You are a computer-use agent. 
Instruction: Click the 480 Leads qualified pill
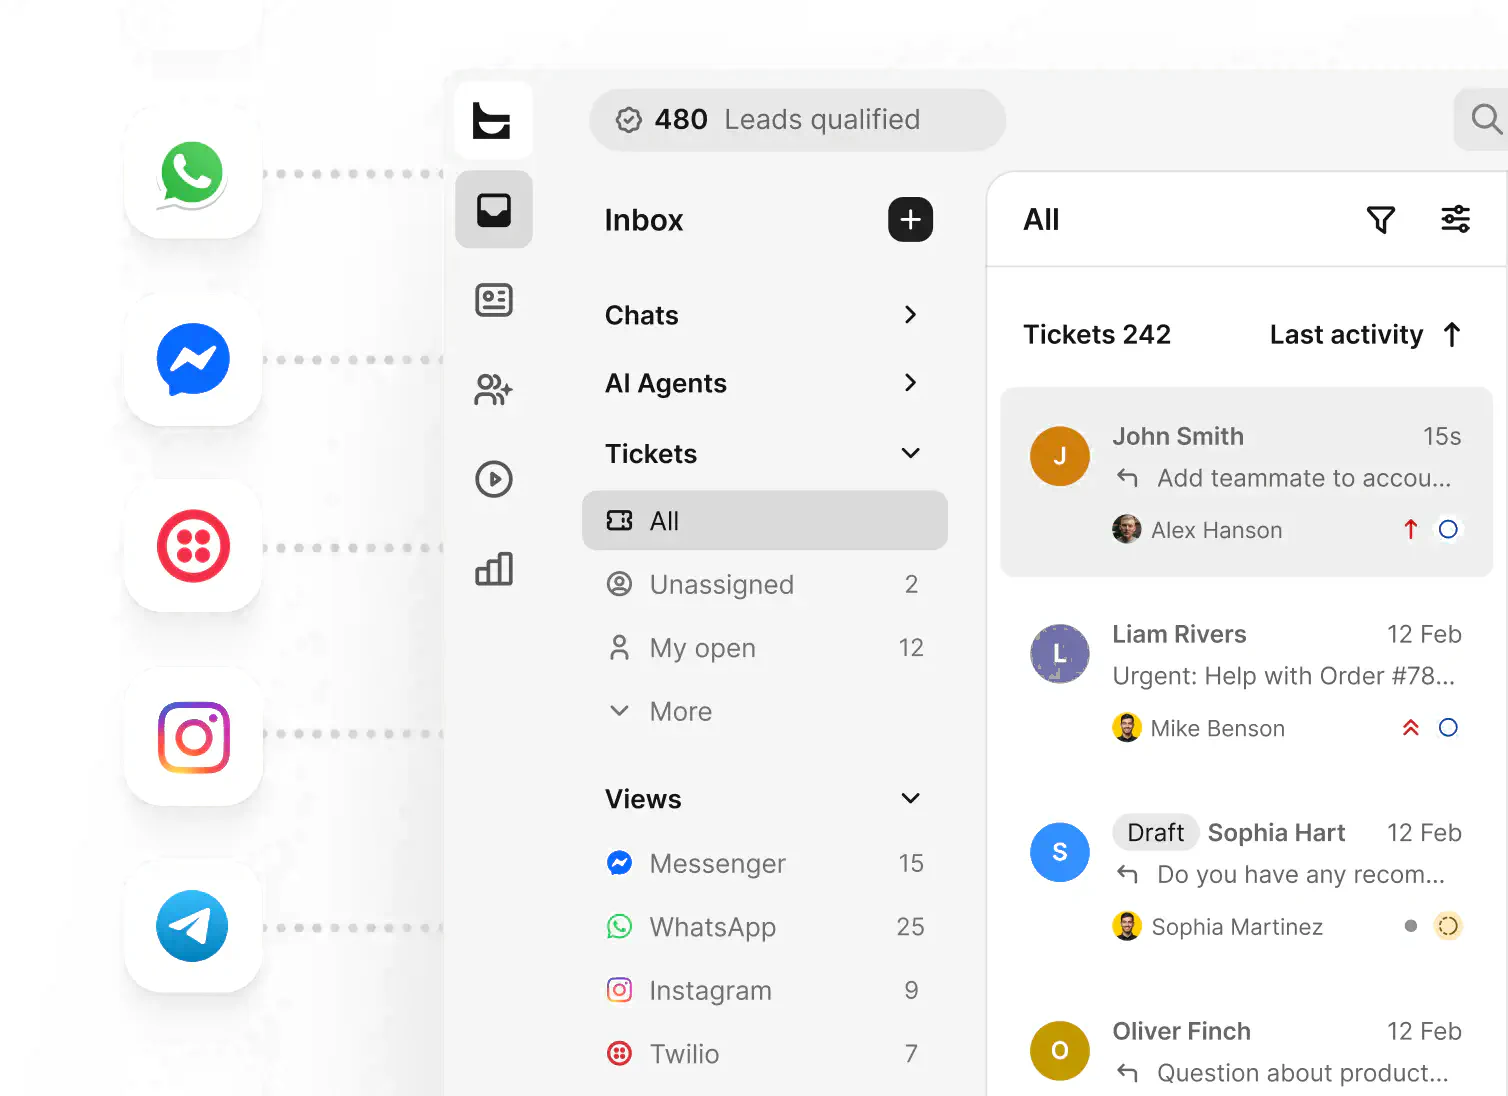click(797, 120)
